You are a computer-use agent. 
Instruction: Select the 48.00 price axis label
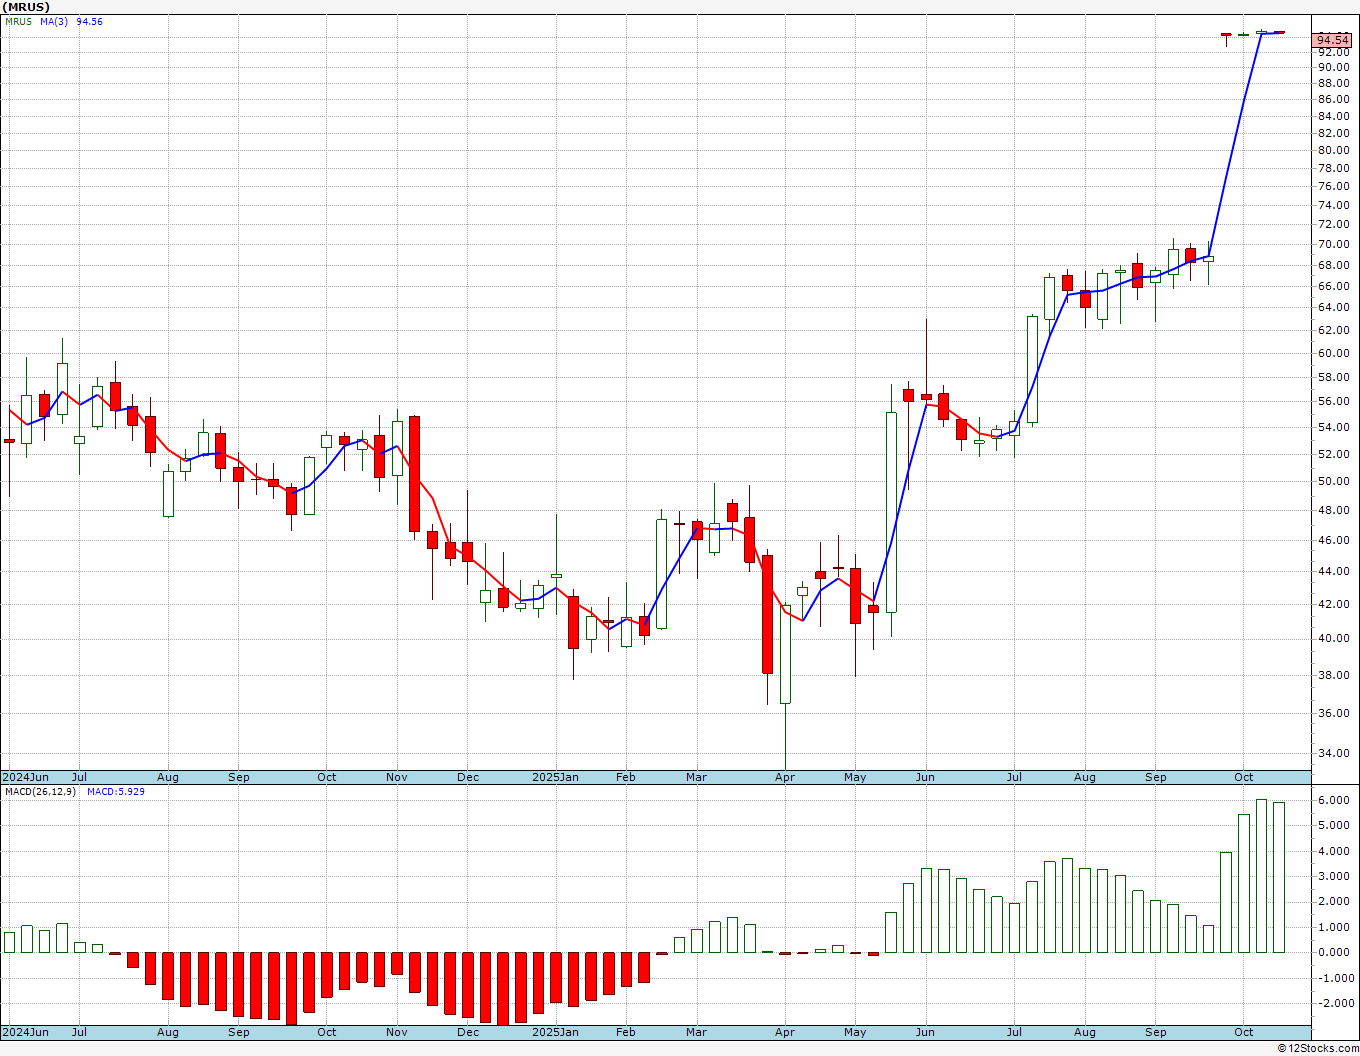point(1333,511)
